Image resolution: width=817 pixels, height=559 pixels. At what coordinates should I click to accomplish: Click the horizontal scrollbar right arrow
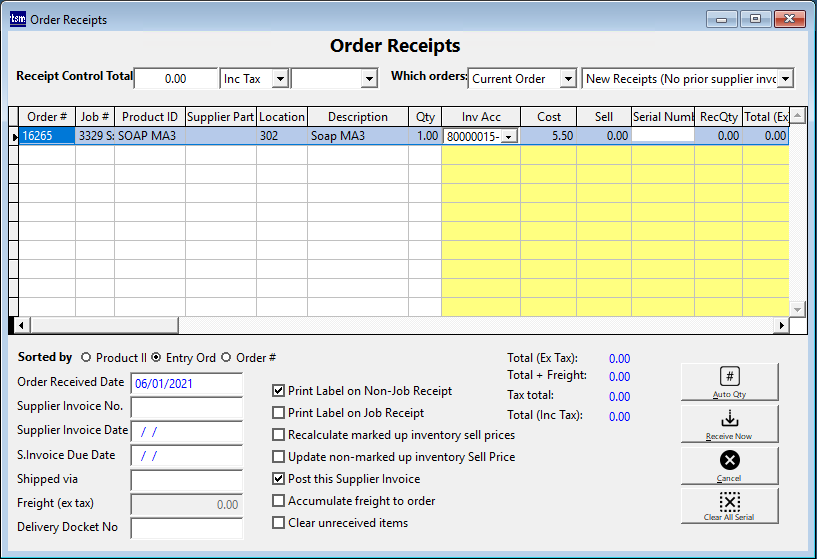pos(782,326)
